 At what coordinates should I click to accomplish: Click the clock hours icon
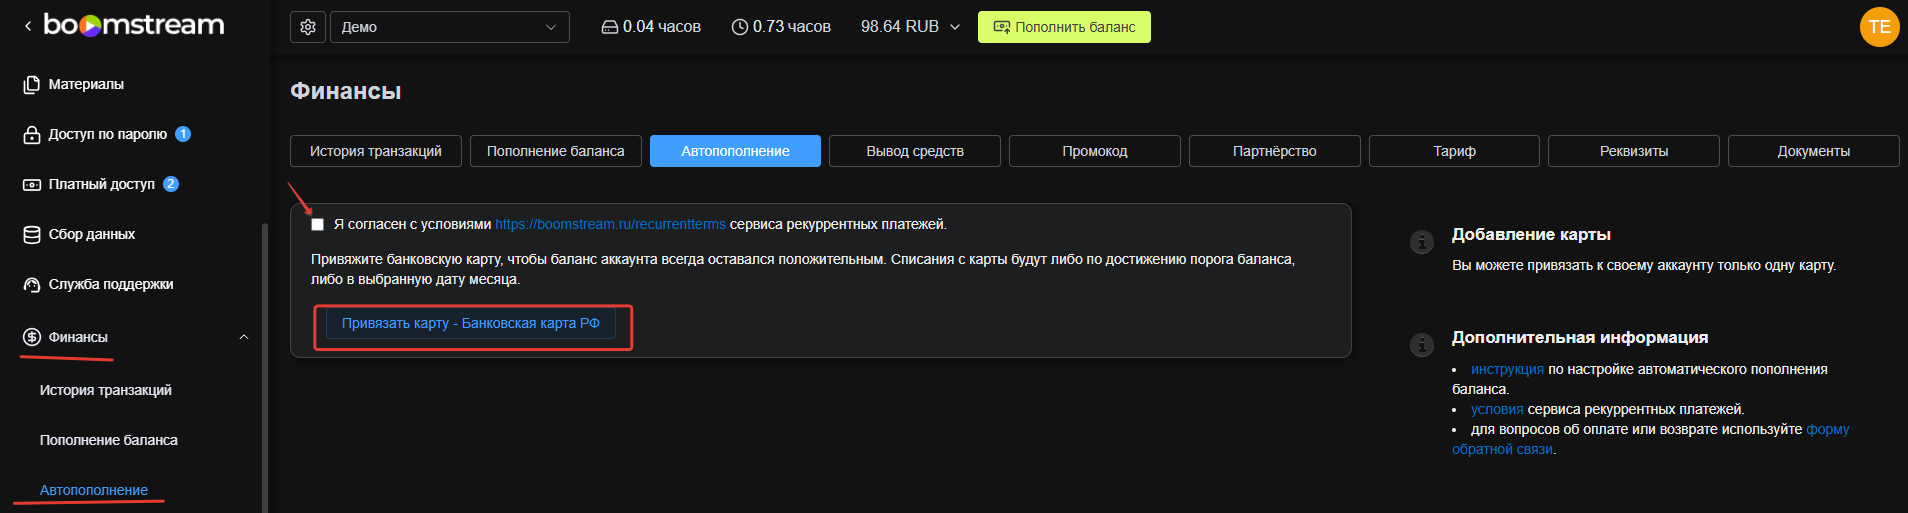(x=740, y=27)
